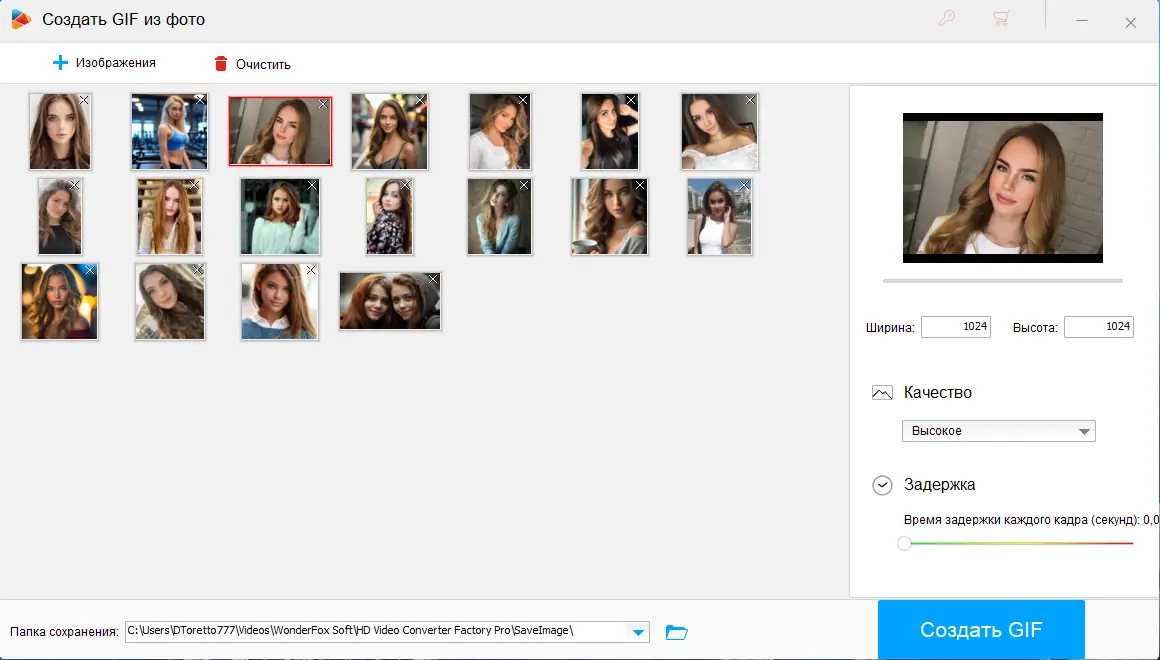Click the blue plus Add Images icon

(x=60, y=63)
